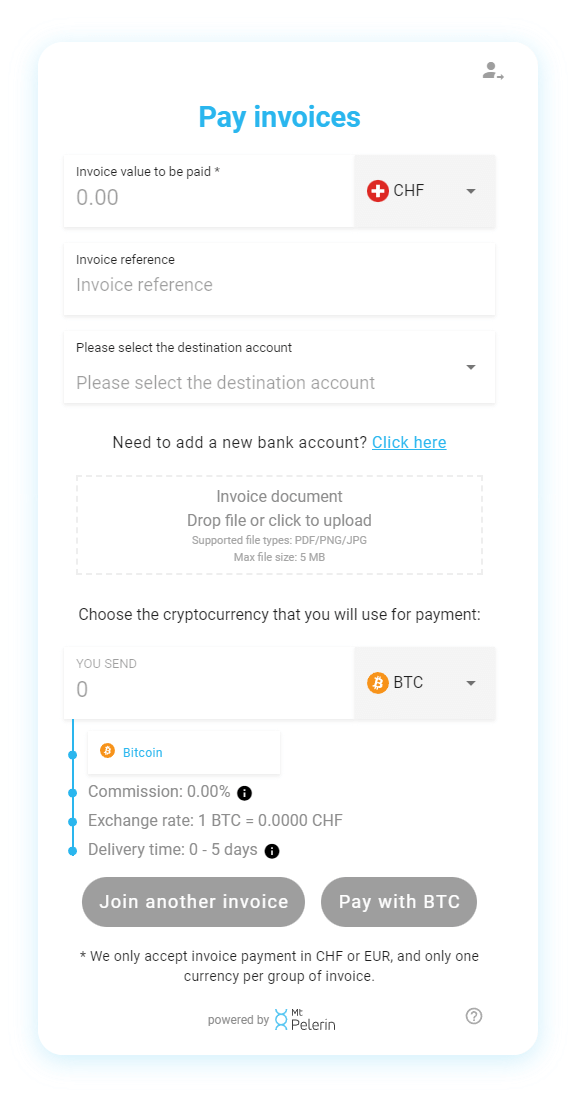Click the Join another invoice button
The height and width of the screenshot is (1097, 576).
pos(193,901)
